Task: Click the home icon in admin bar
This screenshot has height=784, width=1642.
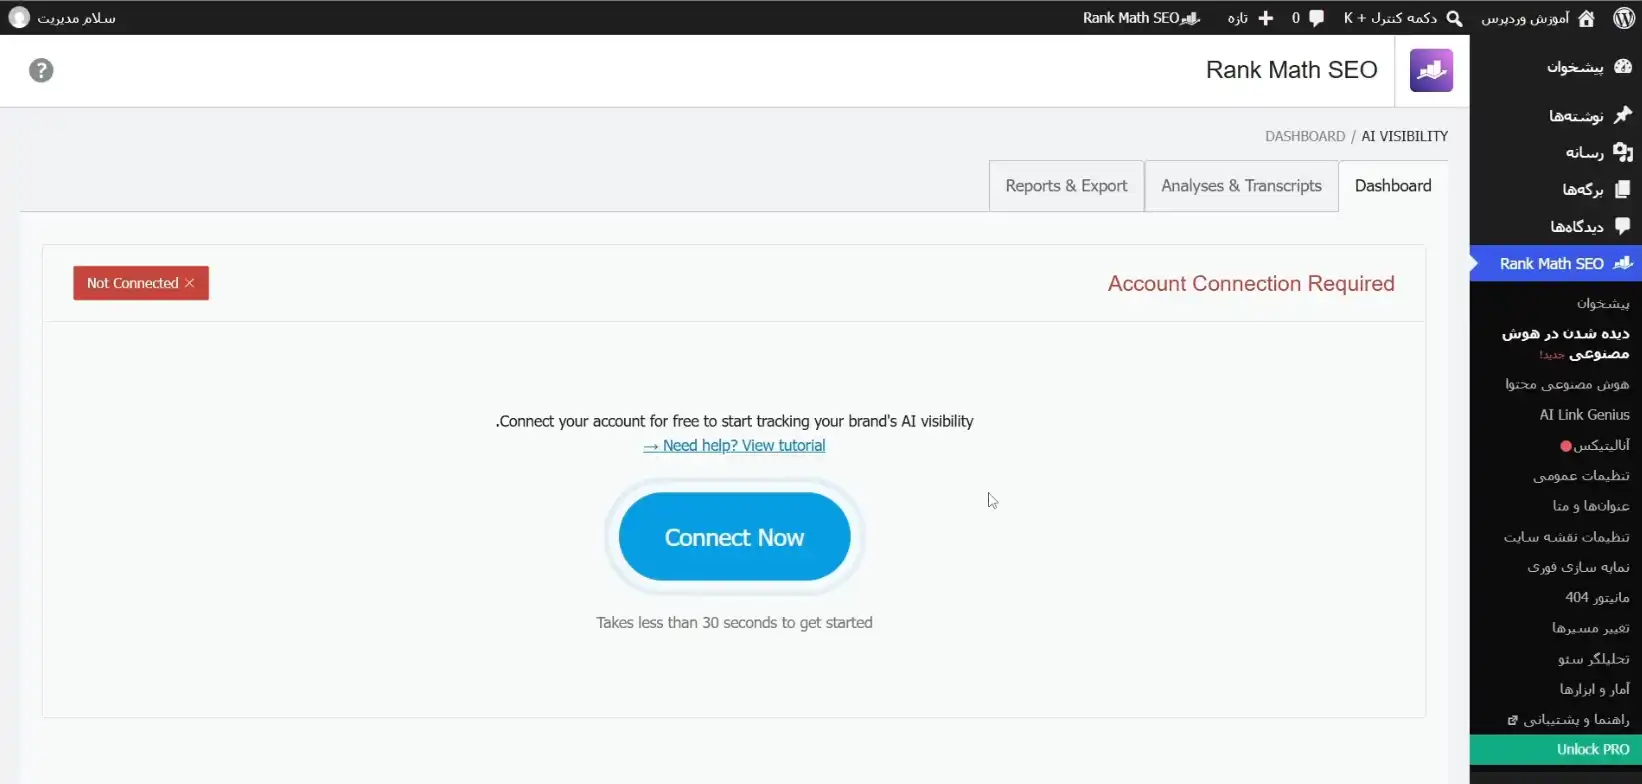Action: (x=1586, y=18)
